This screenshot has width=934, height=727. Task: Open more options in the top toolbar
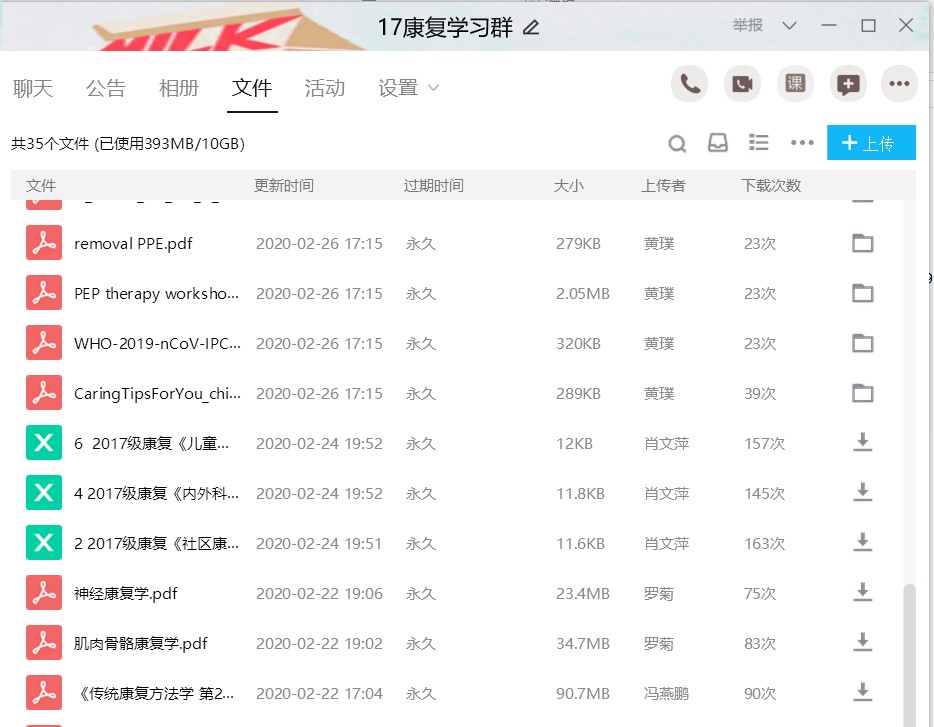[899, 84]
